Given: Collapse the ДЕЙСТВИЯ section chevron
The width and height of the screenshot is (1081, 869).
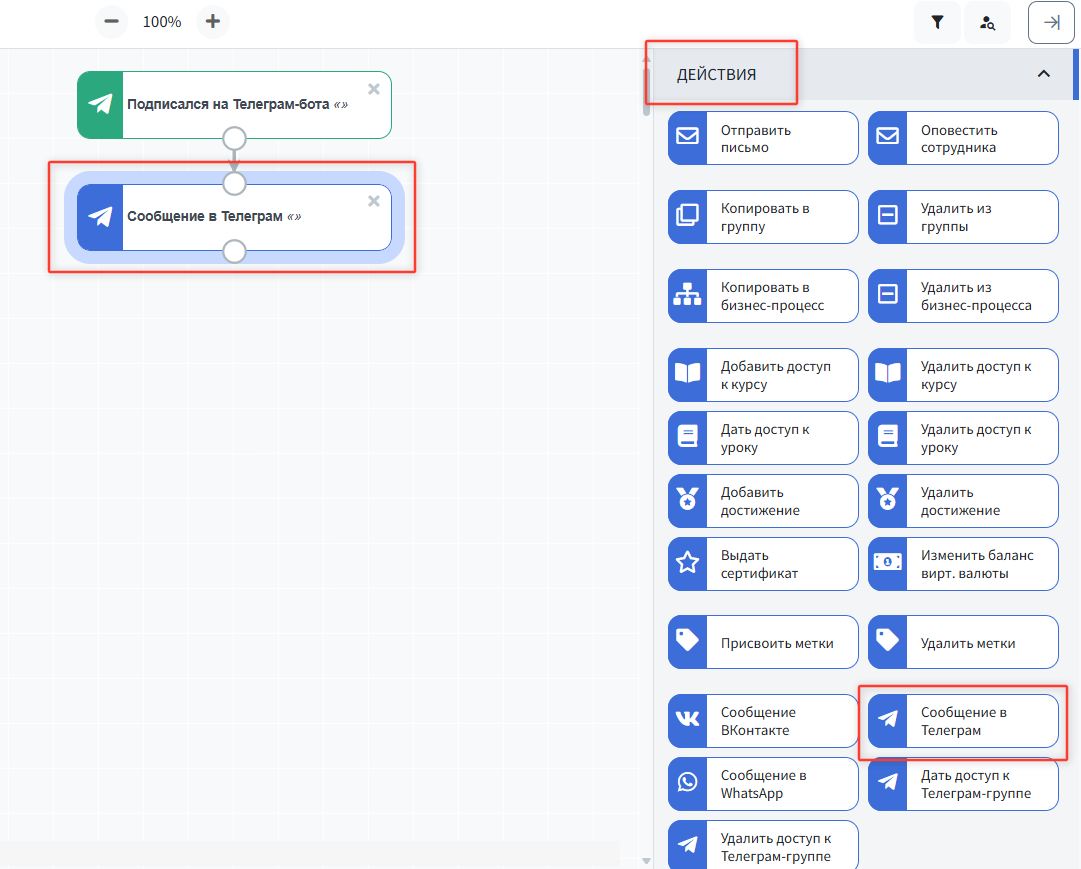Looking at the screenshot, I should click(1043, 74).
